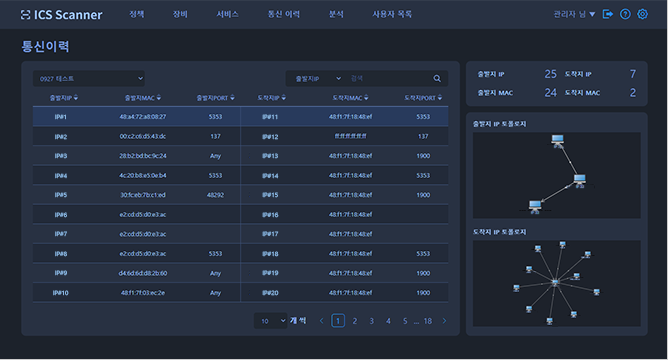Select bottommost node in 도착지 IP topology
The width and height of the screenshot is (668, 360).
[550, 321]
